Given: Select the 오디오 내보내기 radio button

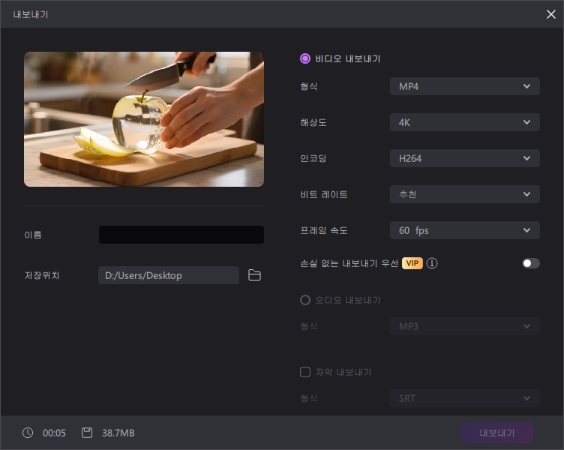Looking at the screenshot, I should pos(305,300).
